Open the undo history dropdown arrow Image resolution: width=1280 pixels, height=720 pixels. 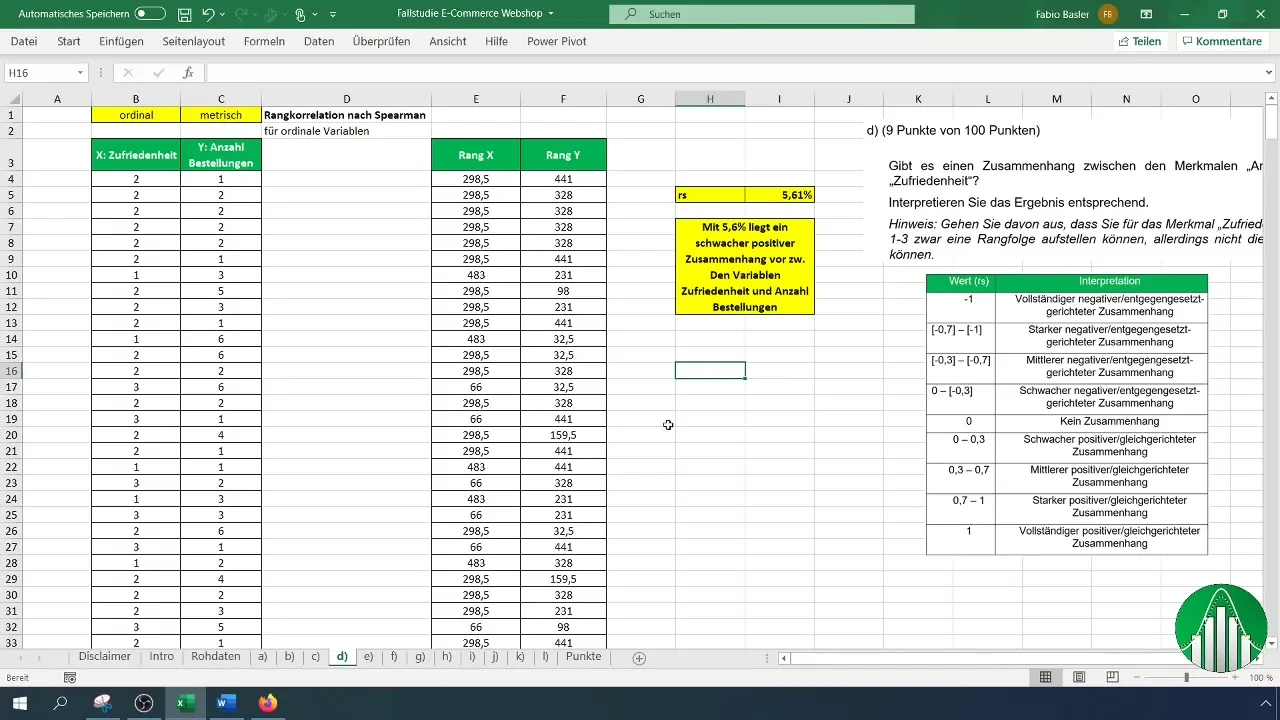pos(225,15)
